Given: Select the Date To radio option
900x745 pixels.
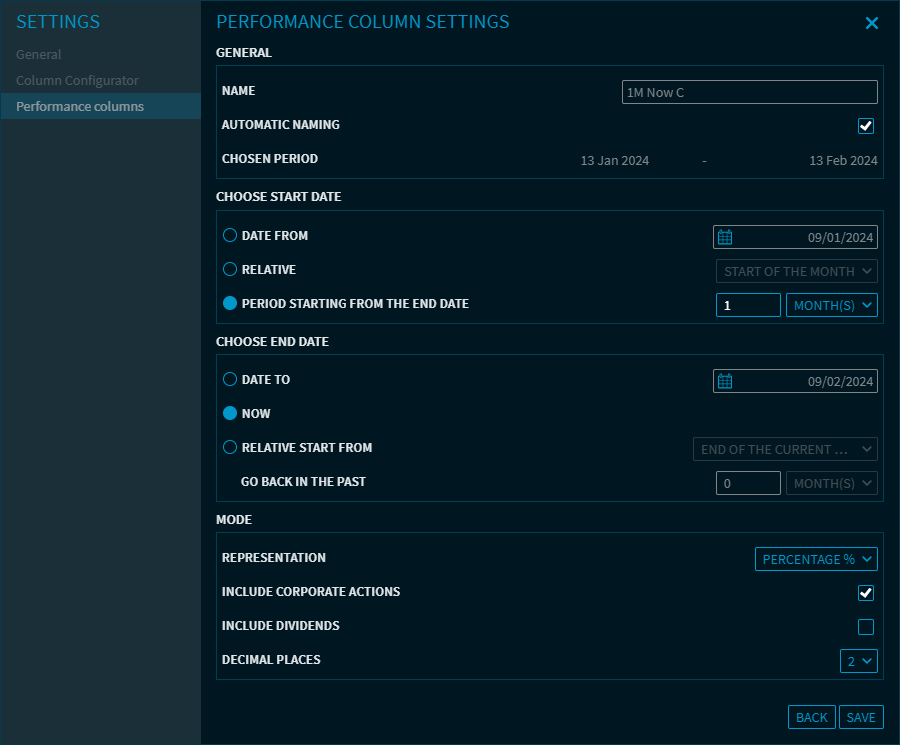Looking at the screenshot, I should pyautogui.click(x=230, y=380).
